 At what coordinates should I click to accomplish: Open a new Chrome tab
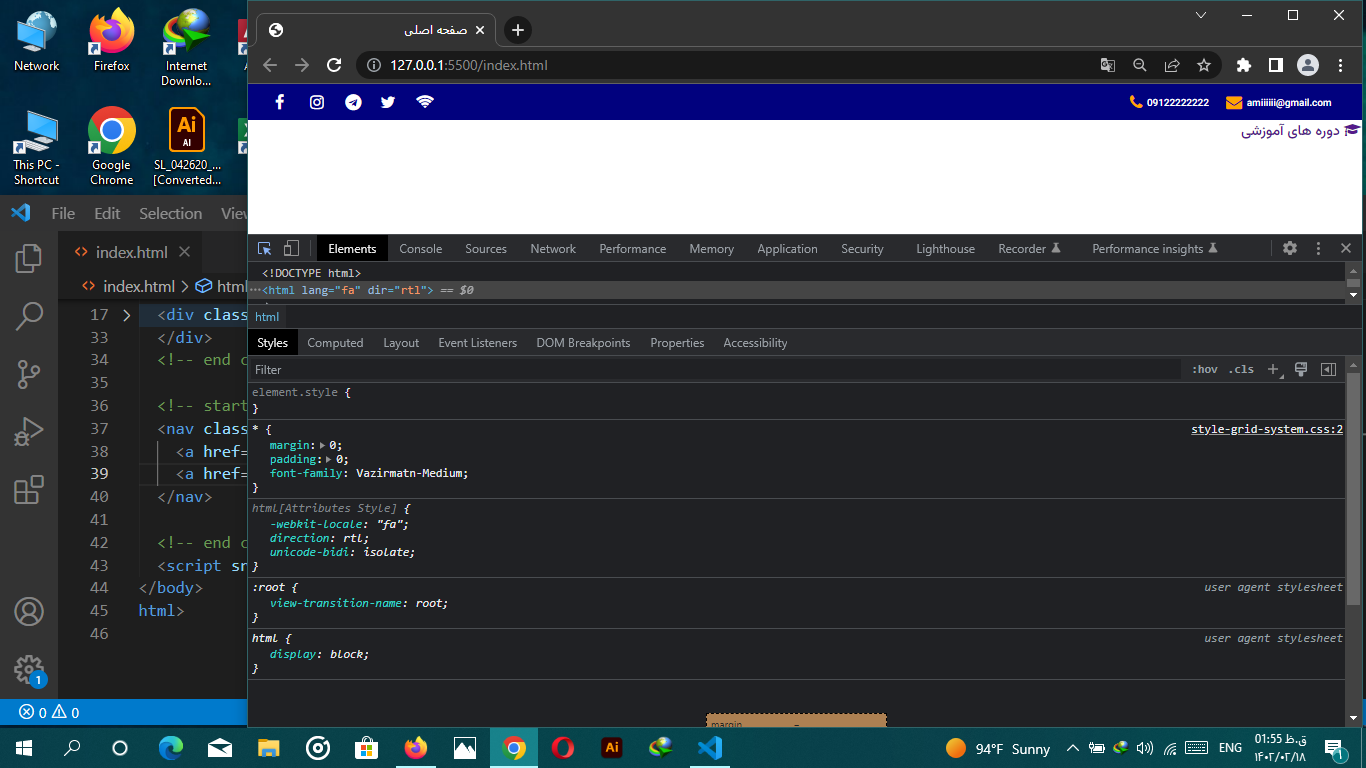pos(517,30)
